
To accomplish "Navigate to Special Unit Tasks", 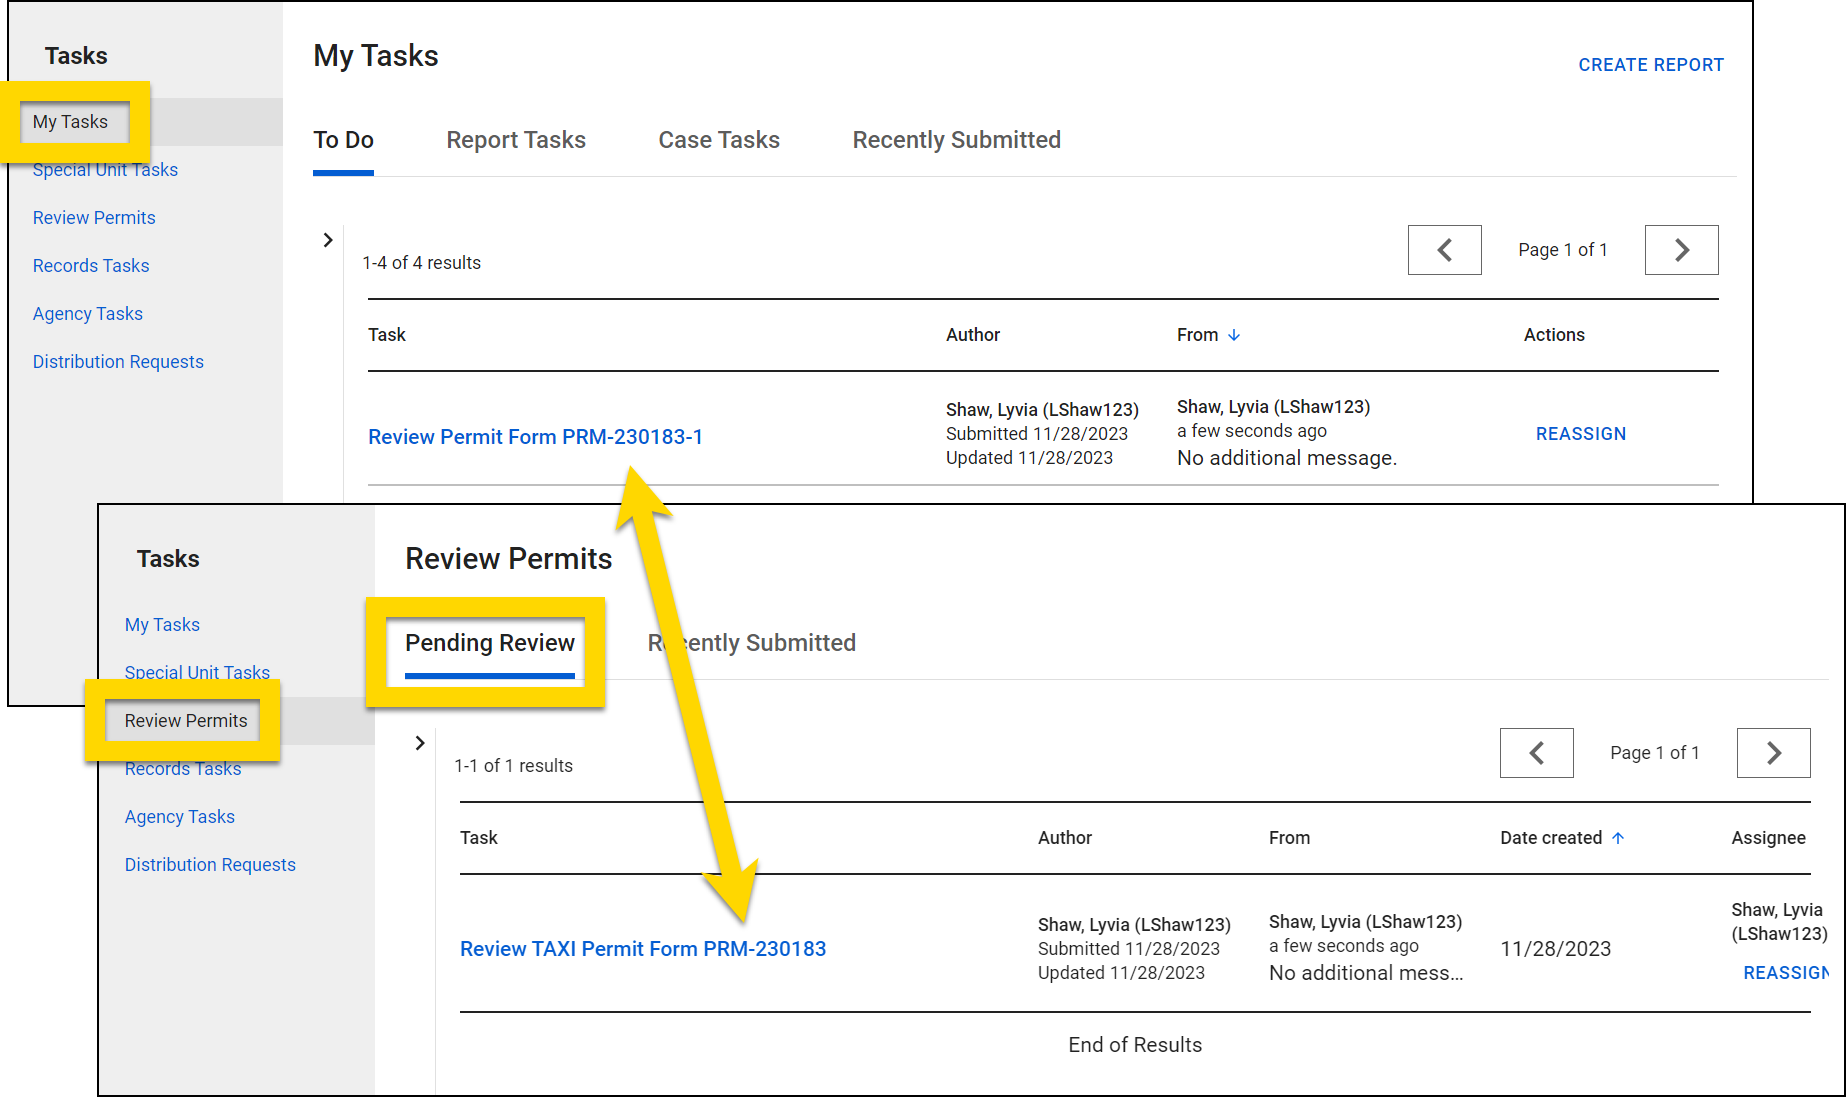I will tap(105, 169).
